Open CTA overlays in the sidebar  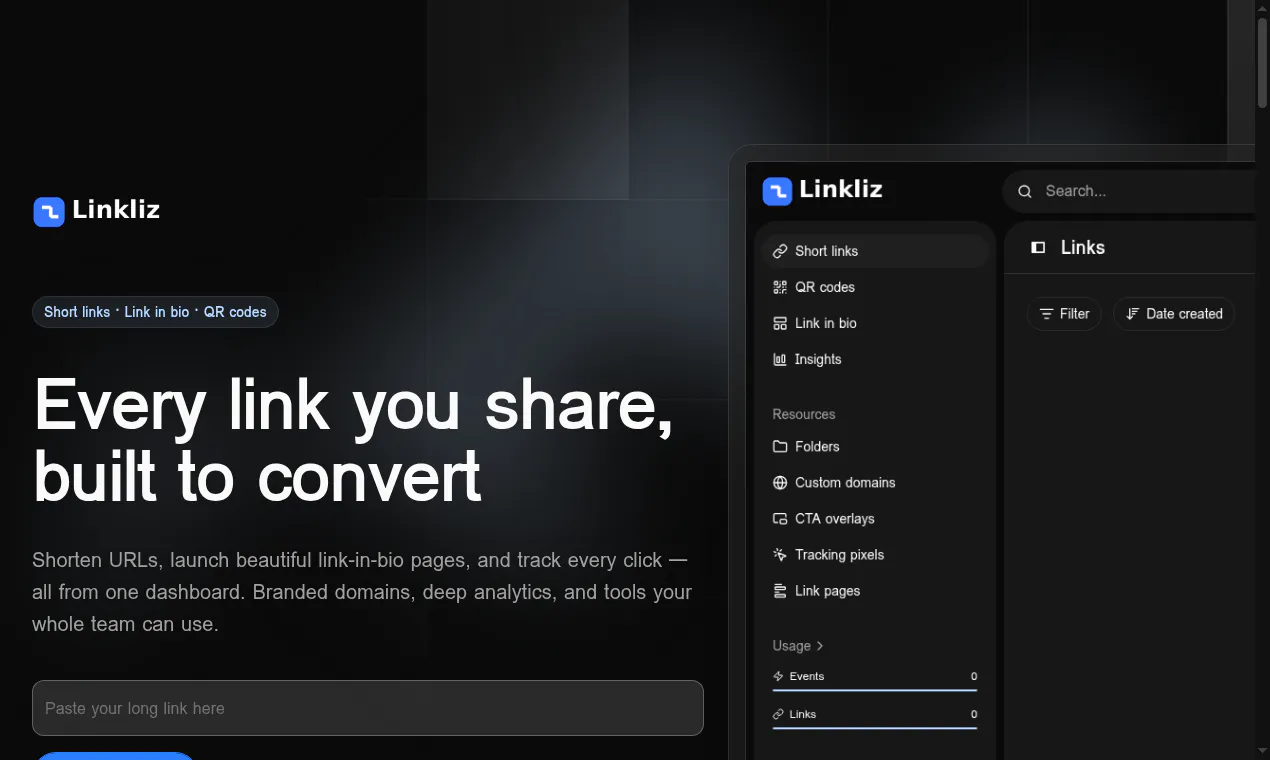pos(875,518)
